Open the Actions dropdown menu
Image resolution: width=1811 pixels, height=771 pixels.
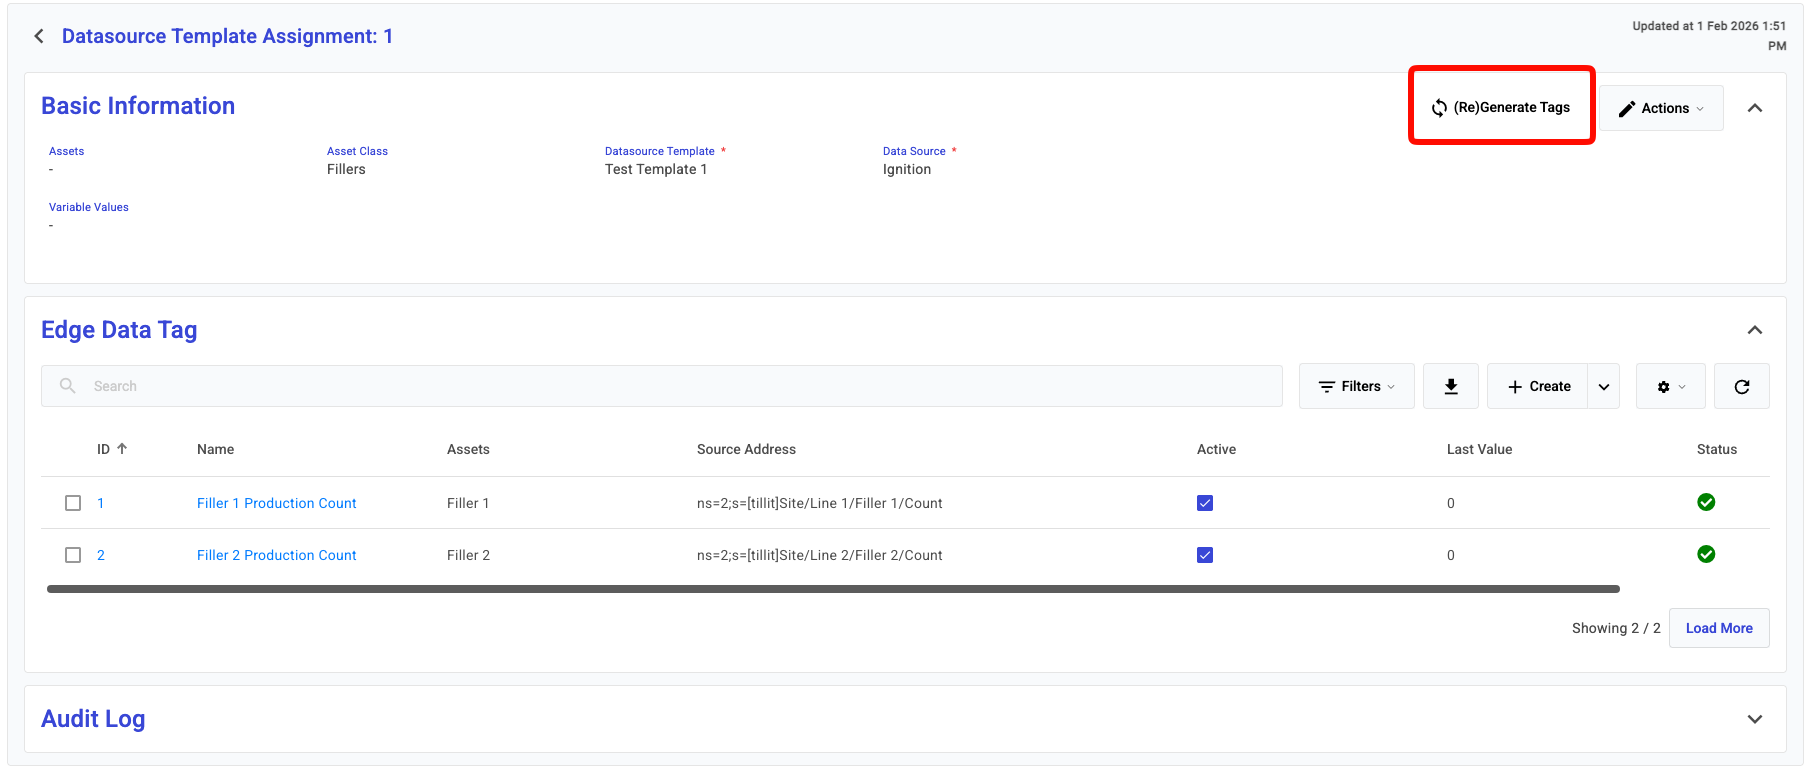1661,108
